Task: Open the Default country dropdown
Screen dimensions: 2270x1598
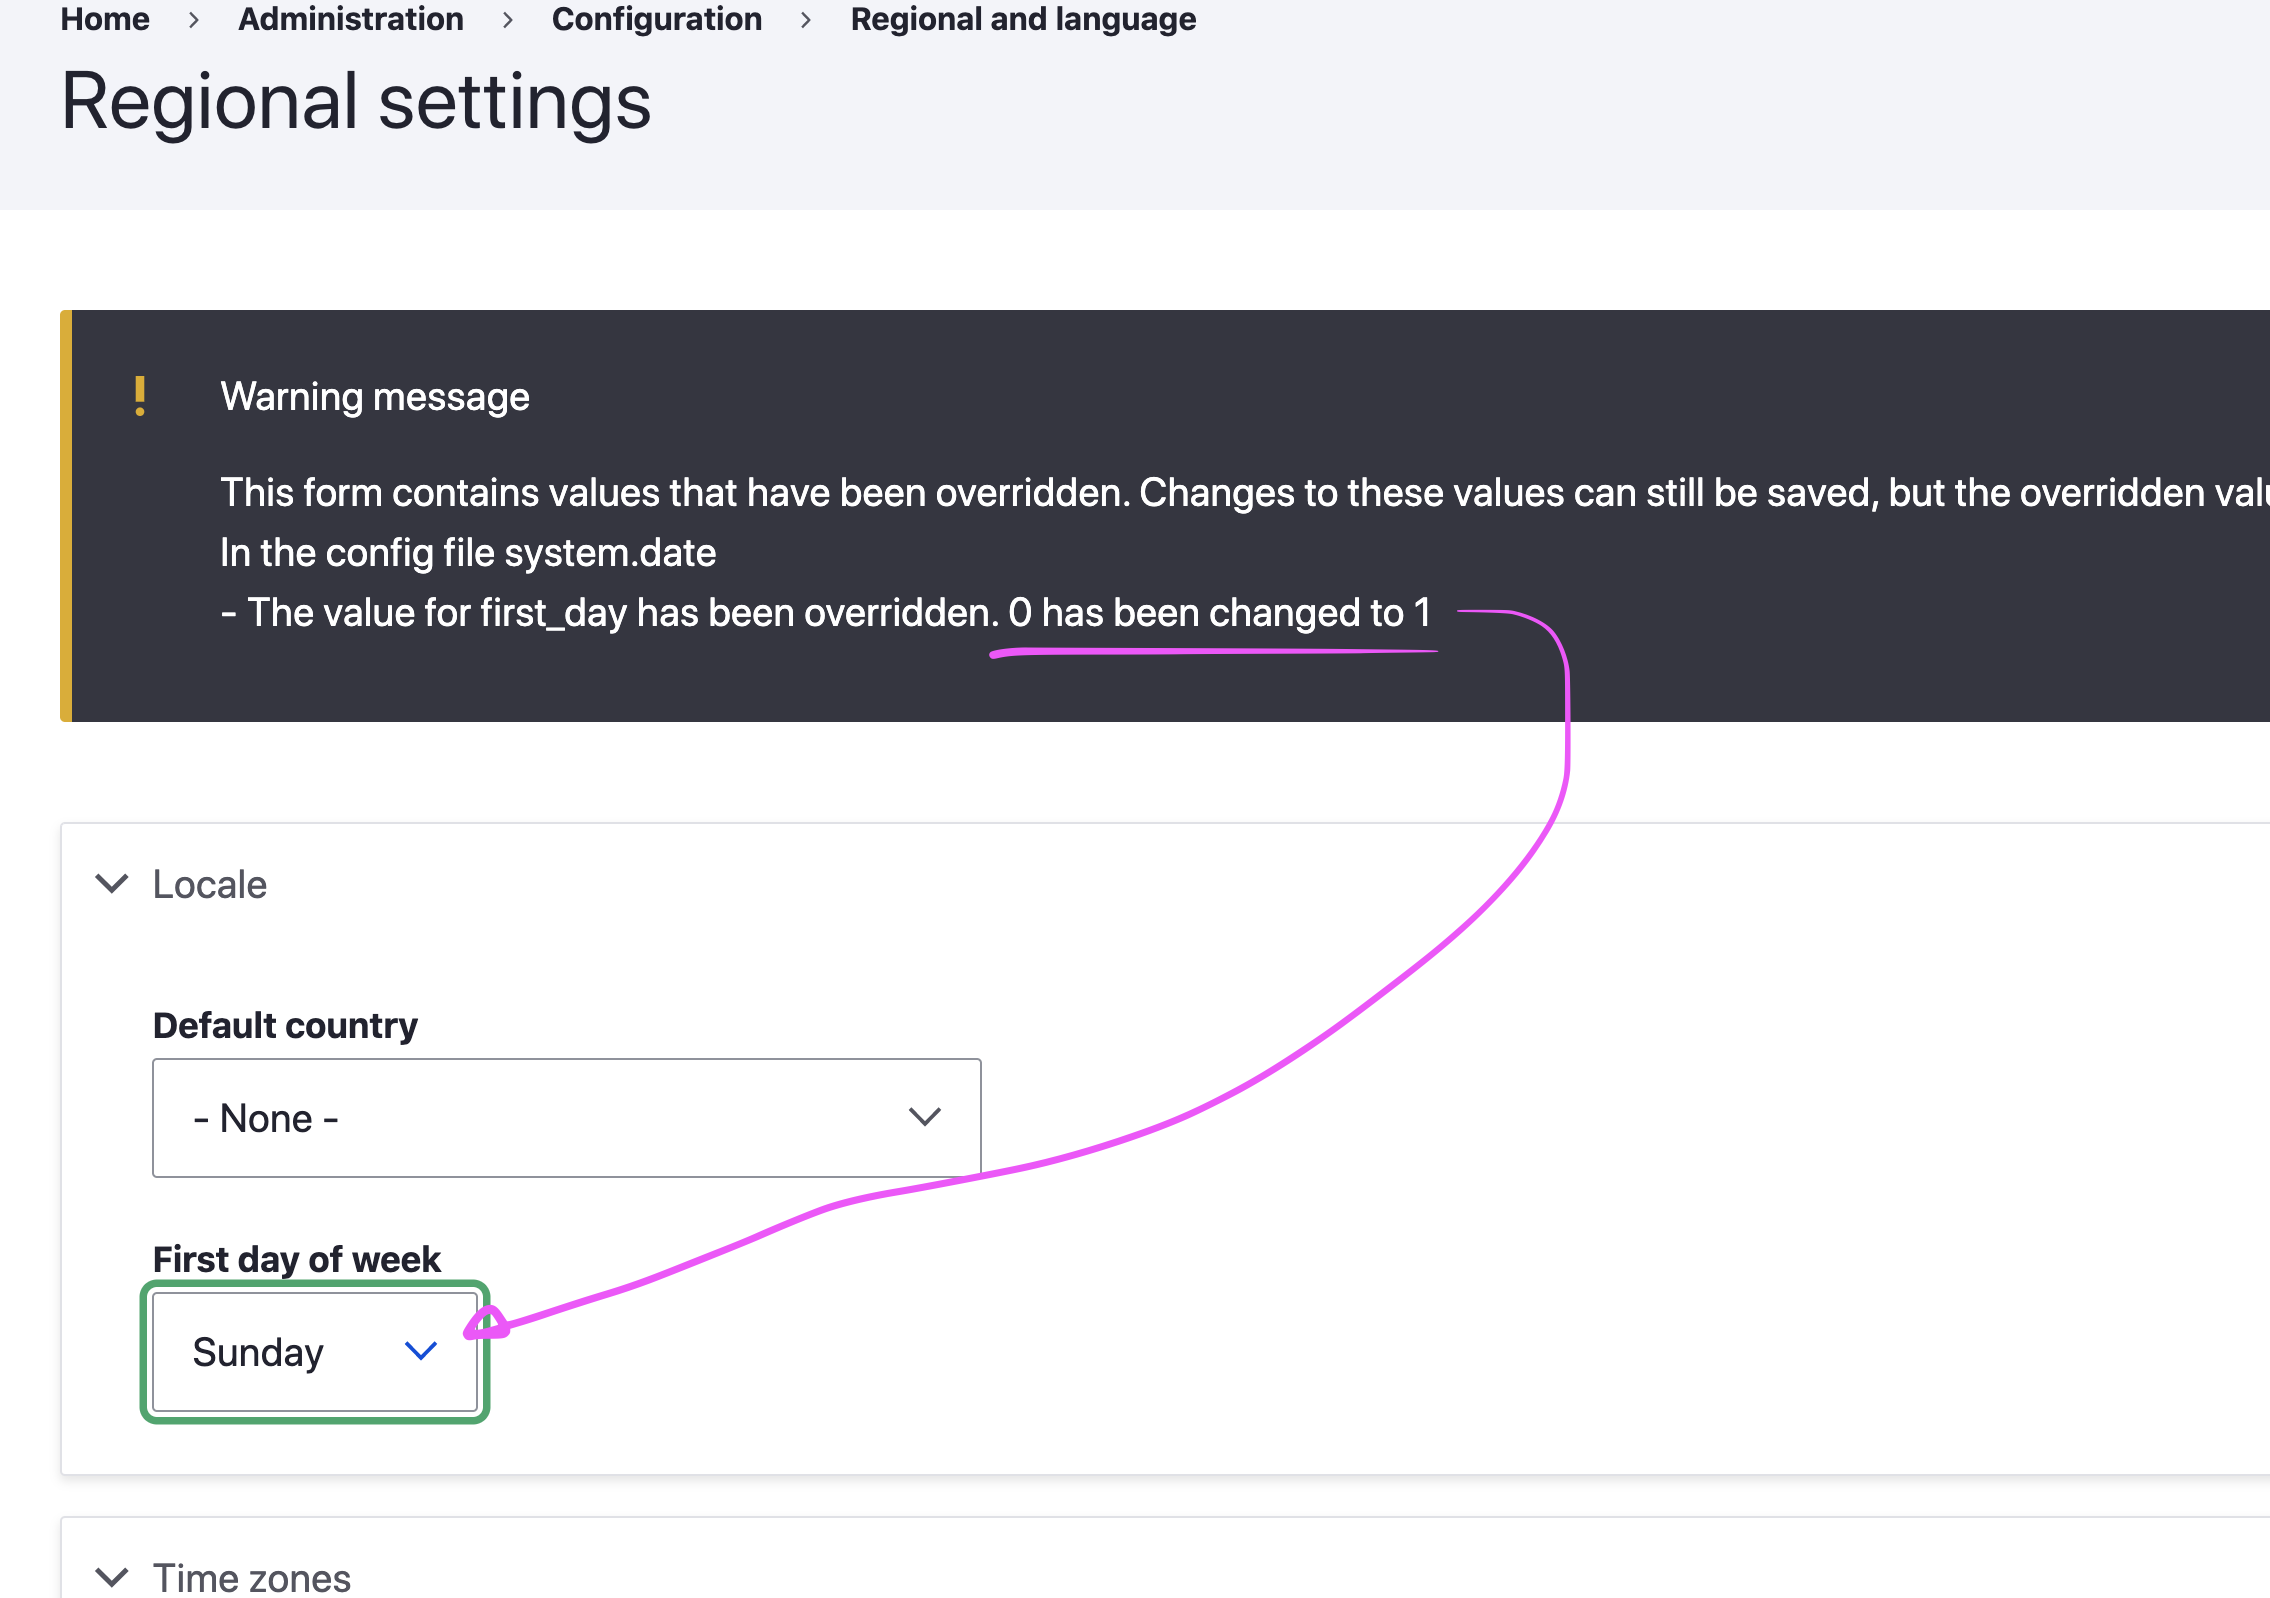Action: tap(566, 1117)
